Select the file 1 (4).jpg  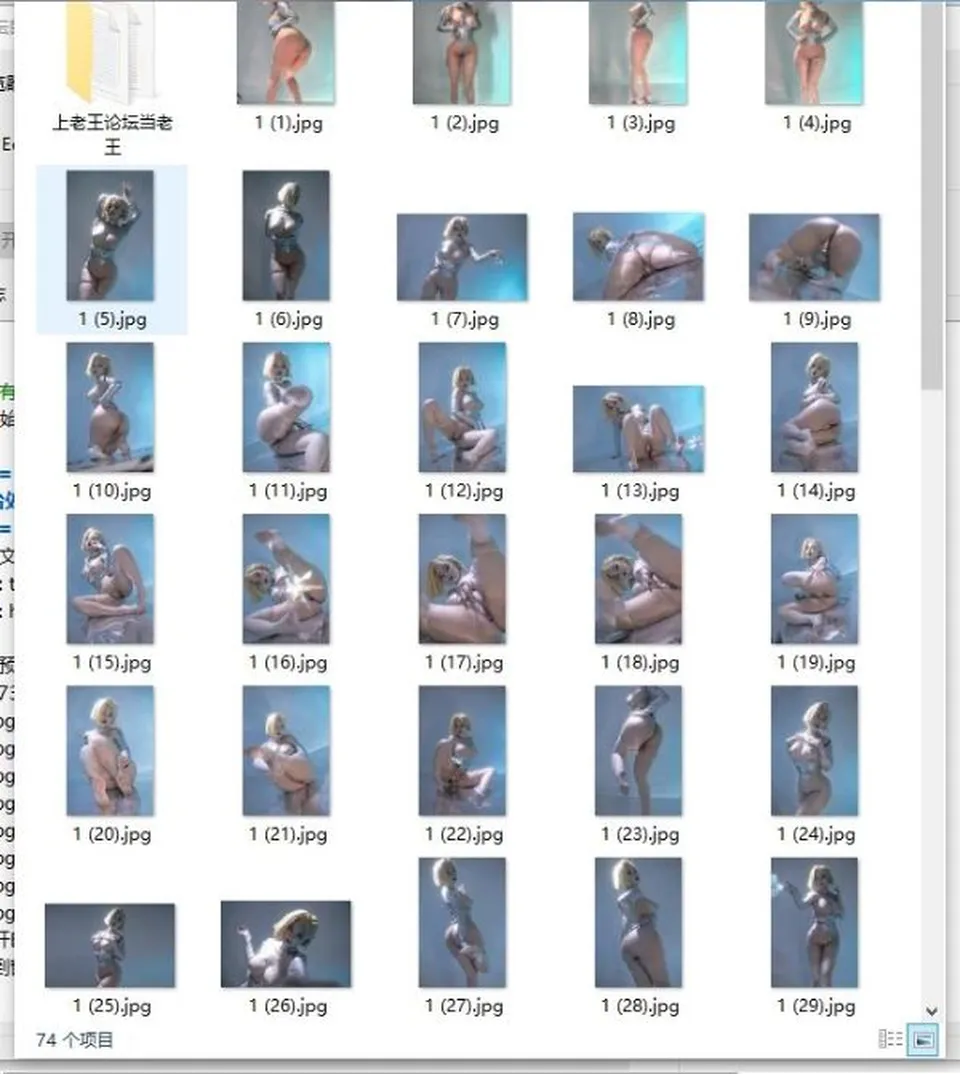[x=814, y=67]
